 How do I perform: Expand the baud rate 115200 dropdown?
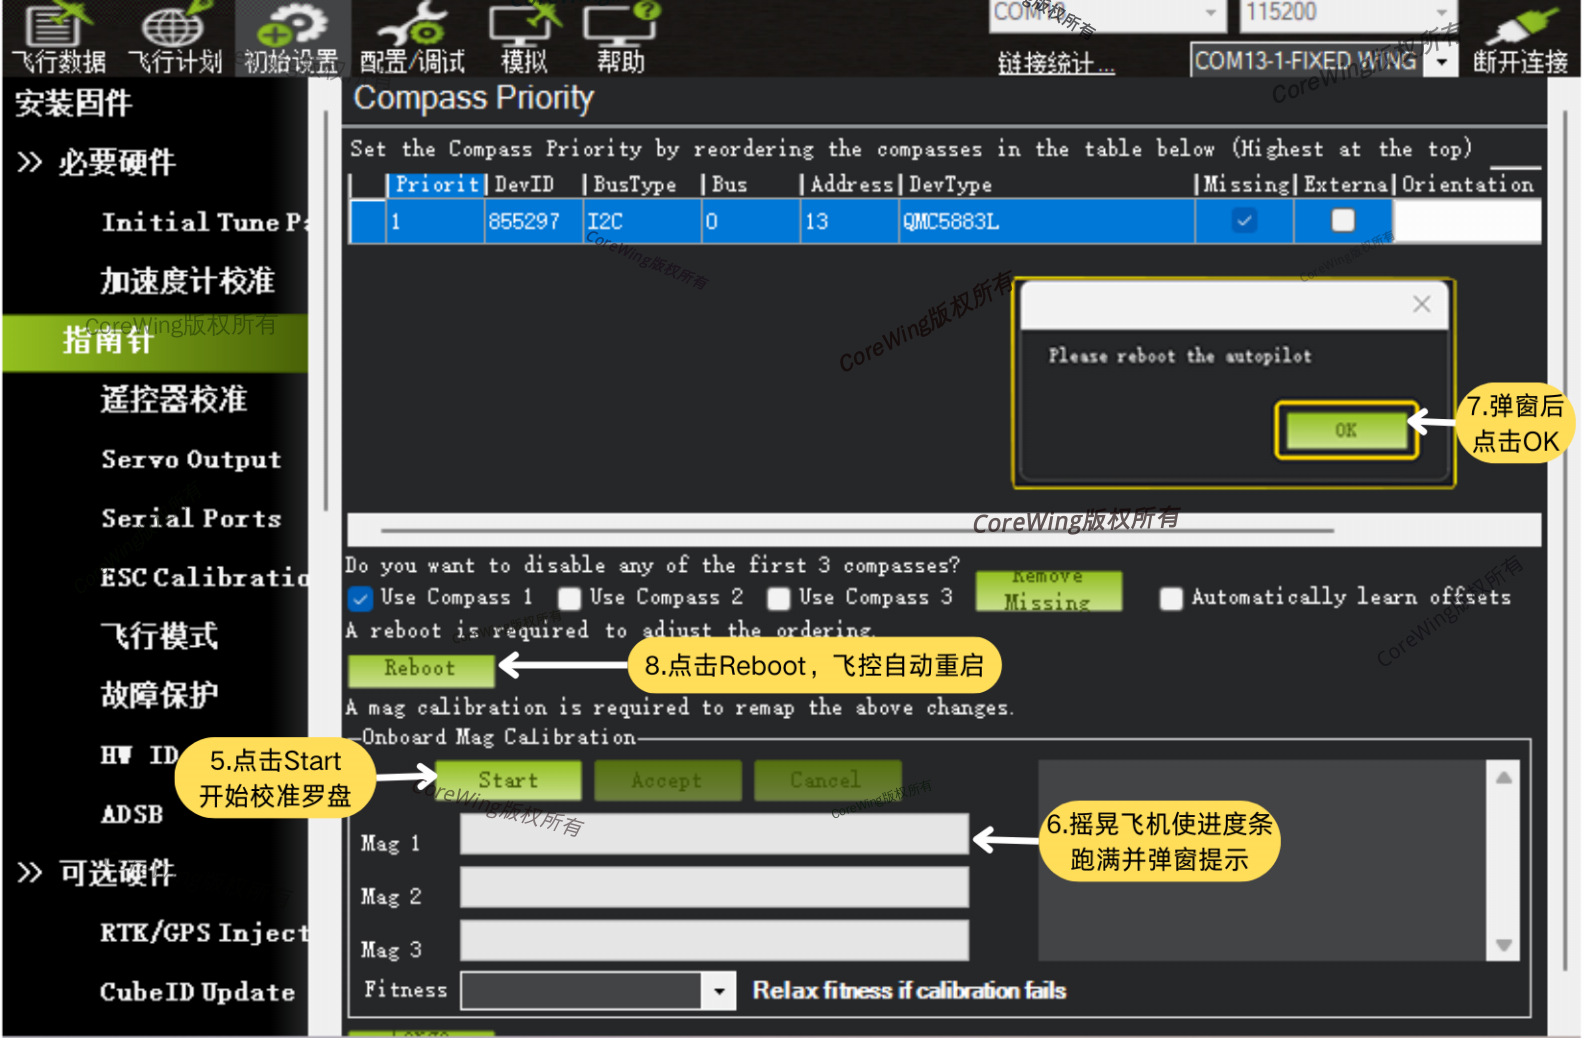[x=1441, y=13]
